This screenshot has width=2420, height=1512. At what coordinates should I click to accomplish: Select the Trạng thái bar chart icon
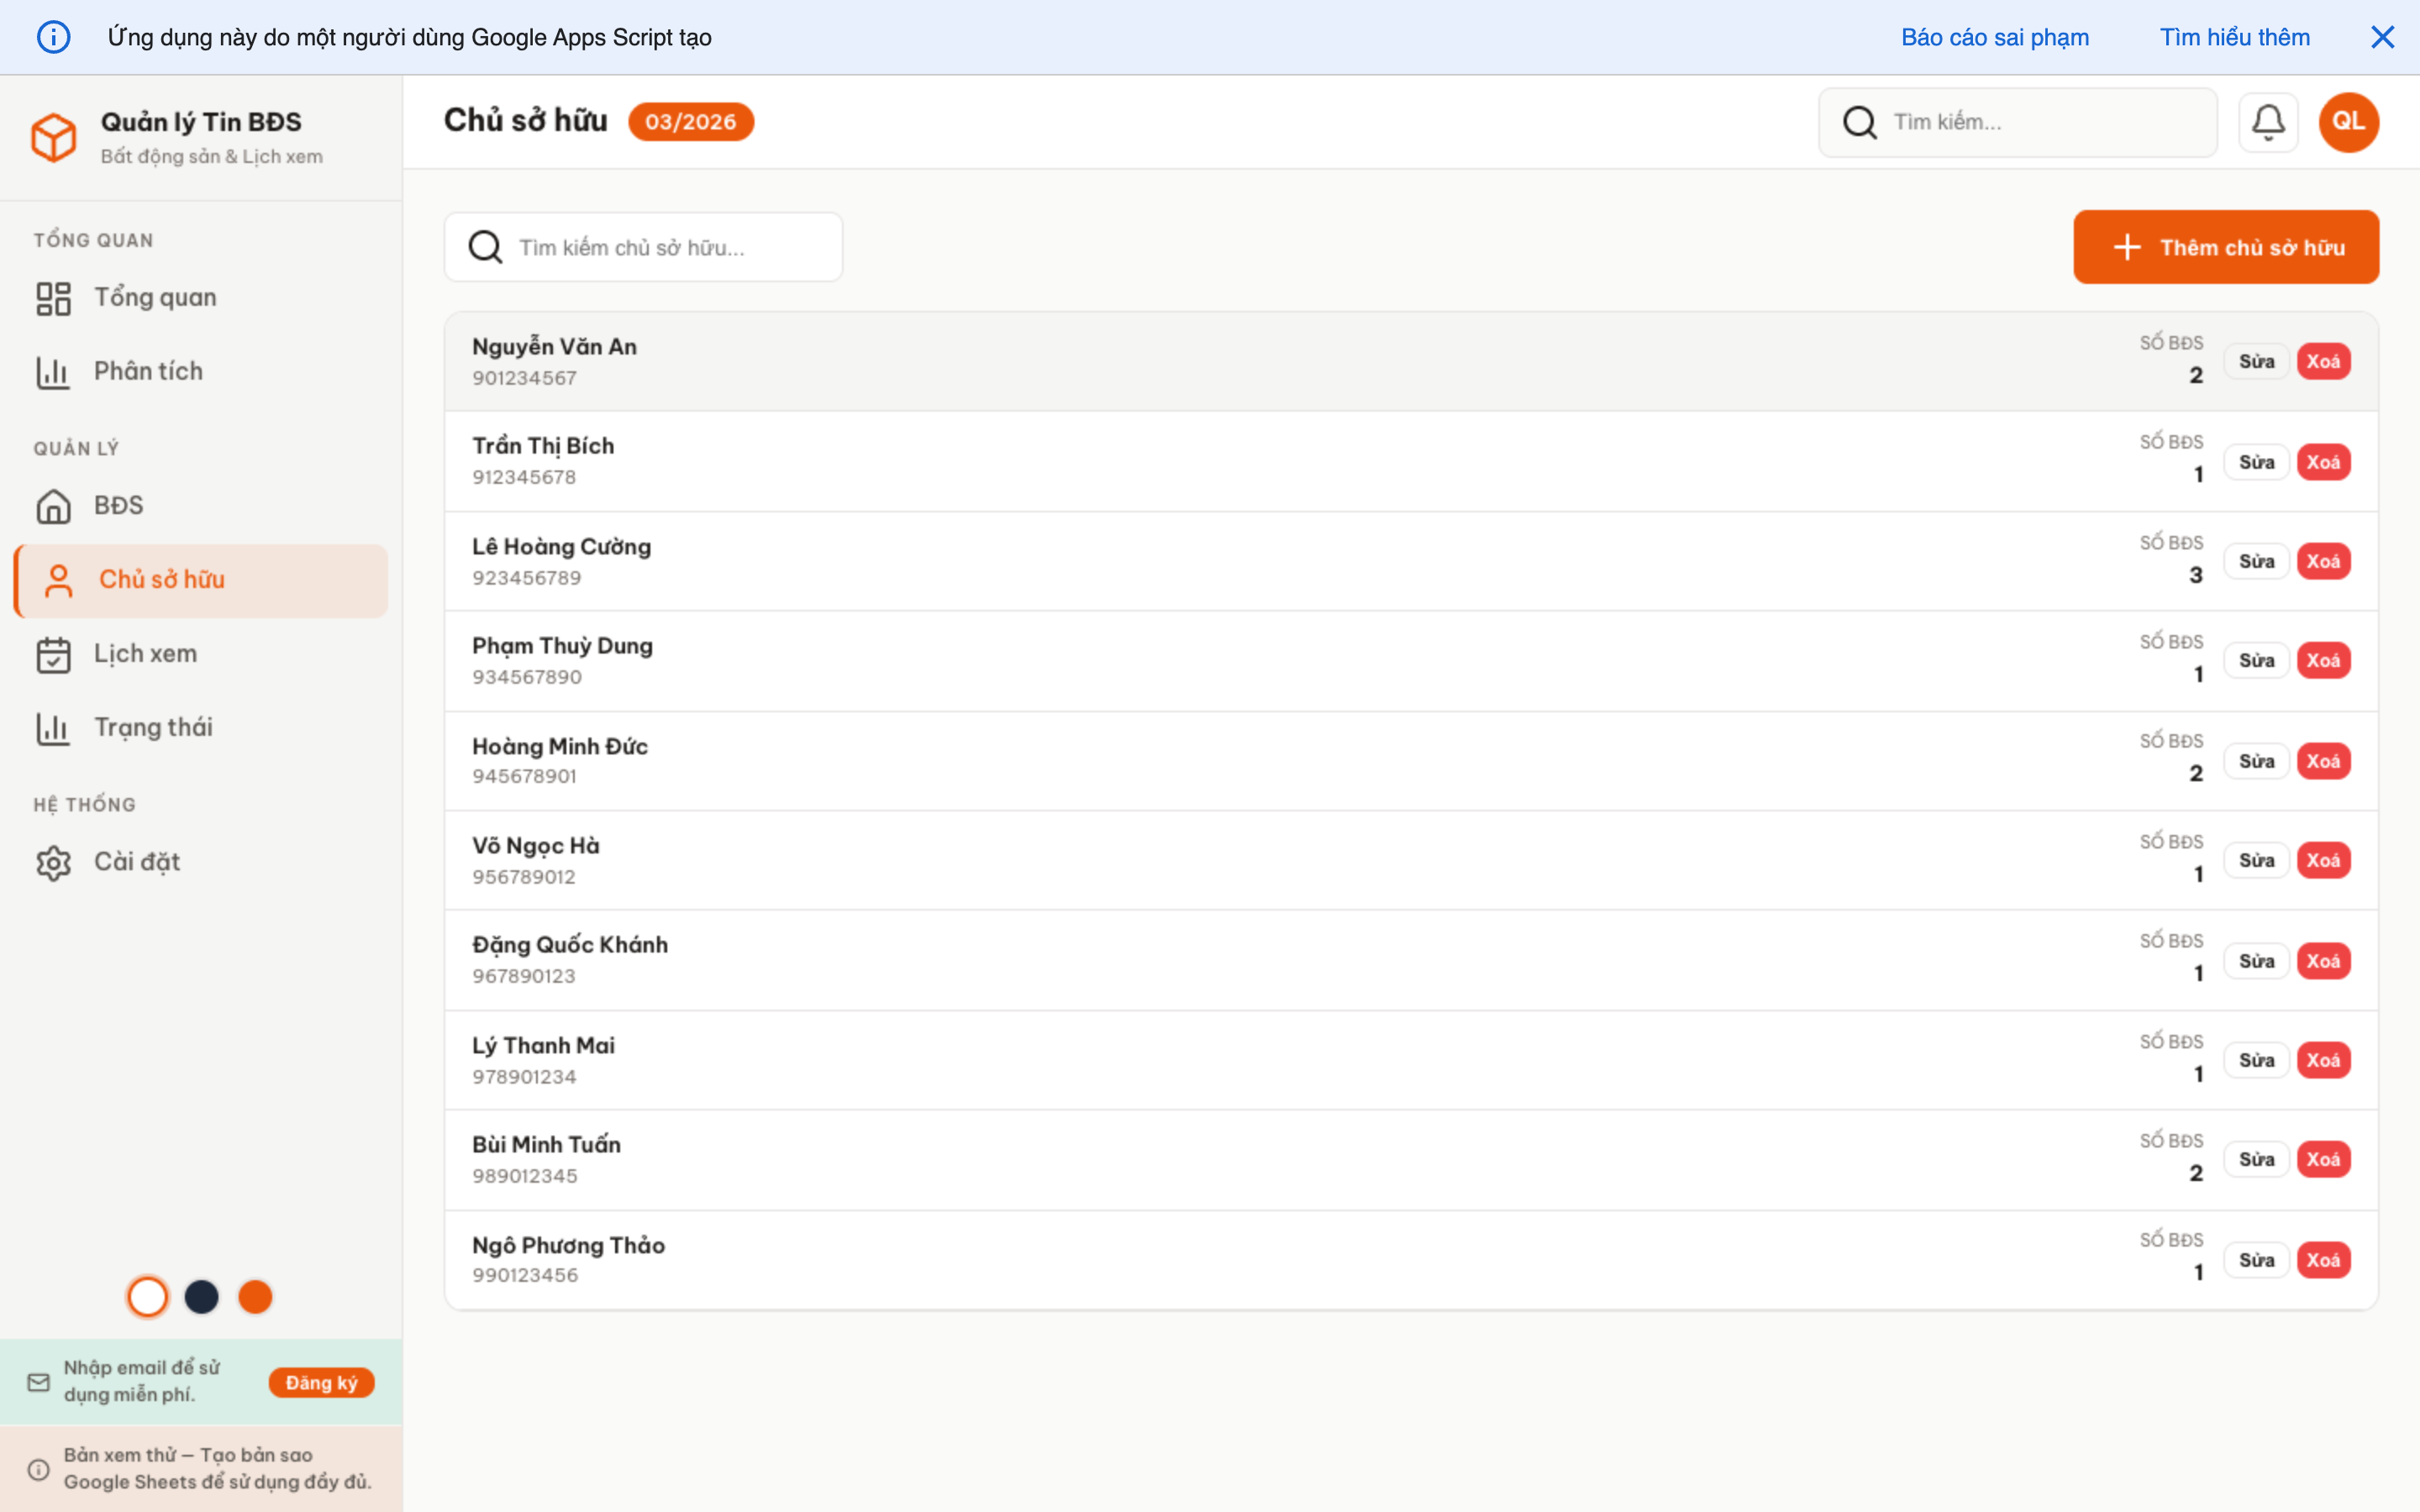tap(53, 728)
